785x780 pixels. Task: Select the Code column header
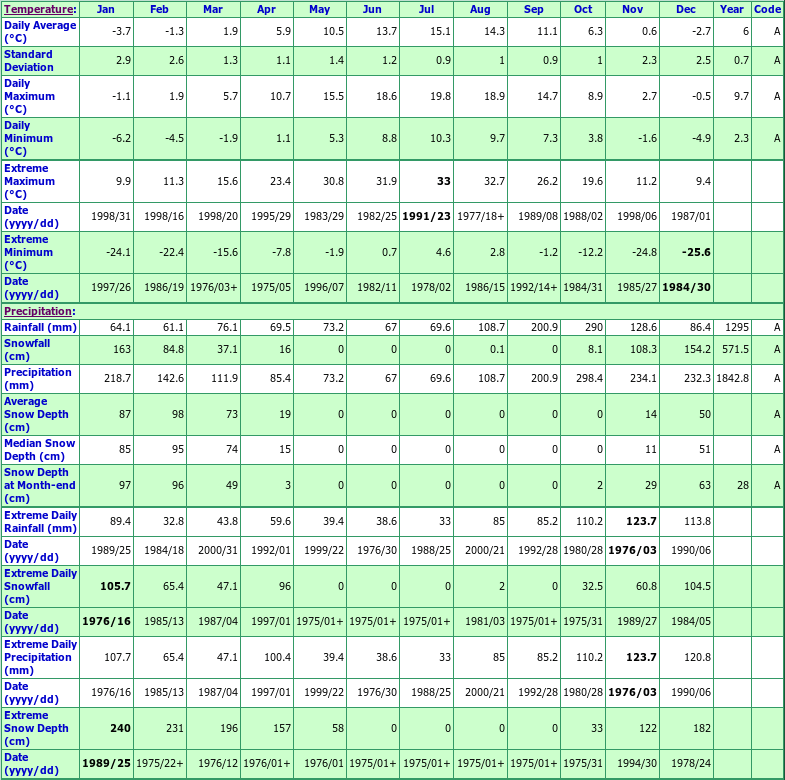click(767, 9)
